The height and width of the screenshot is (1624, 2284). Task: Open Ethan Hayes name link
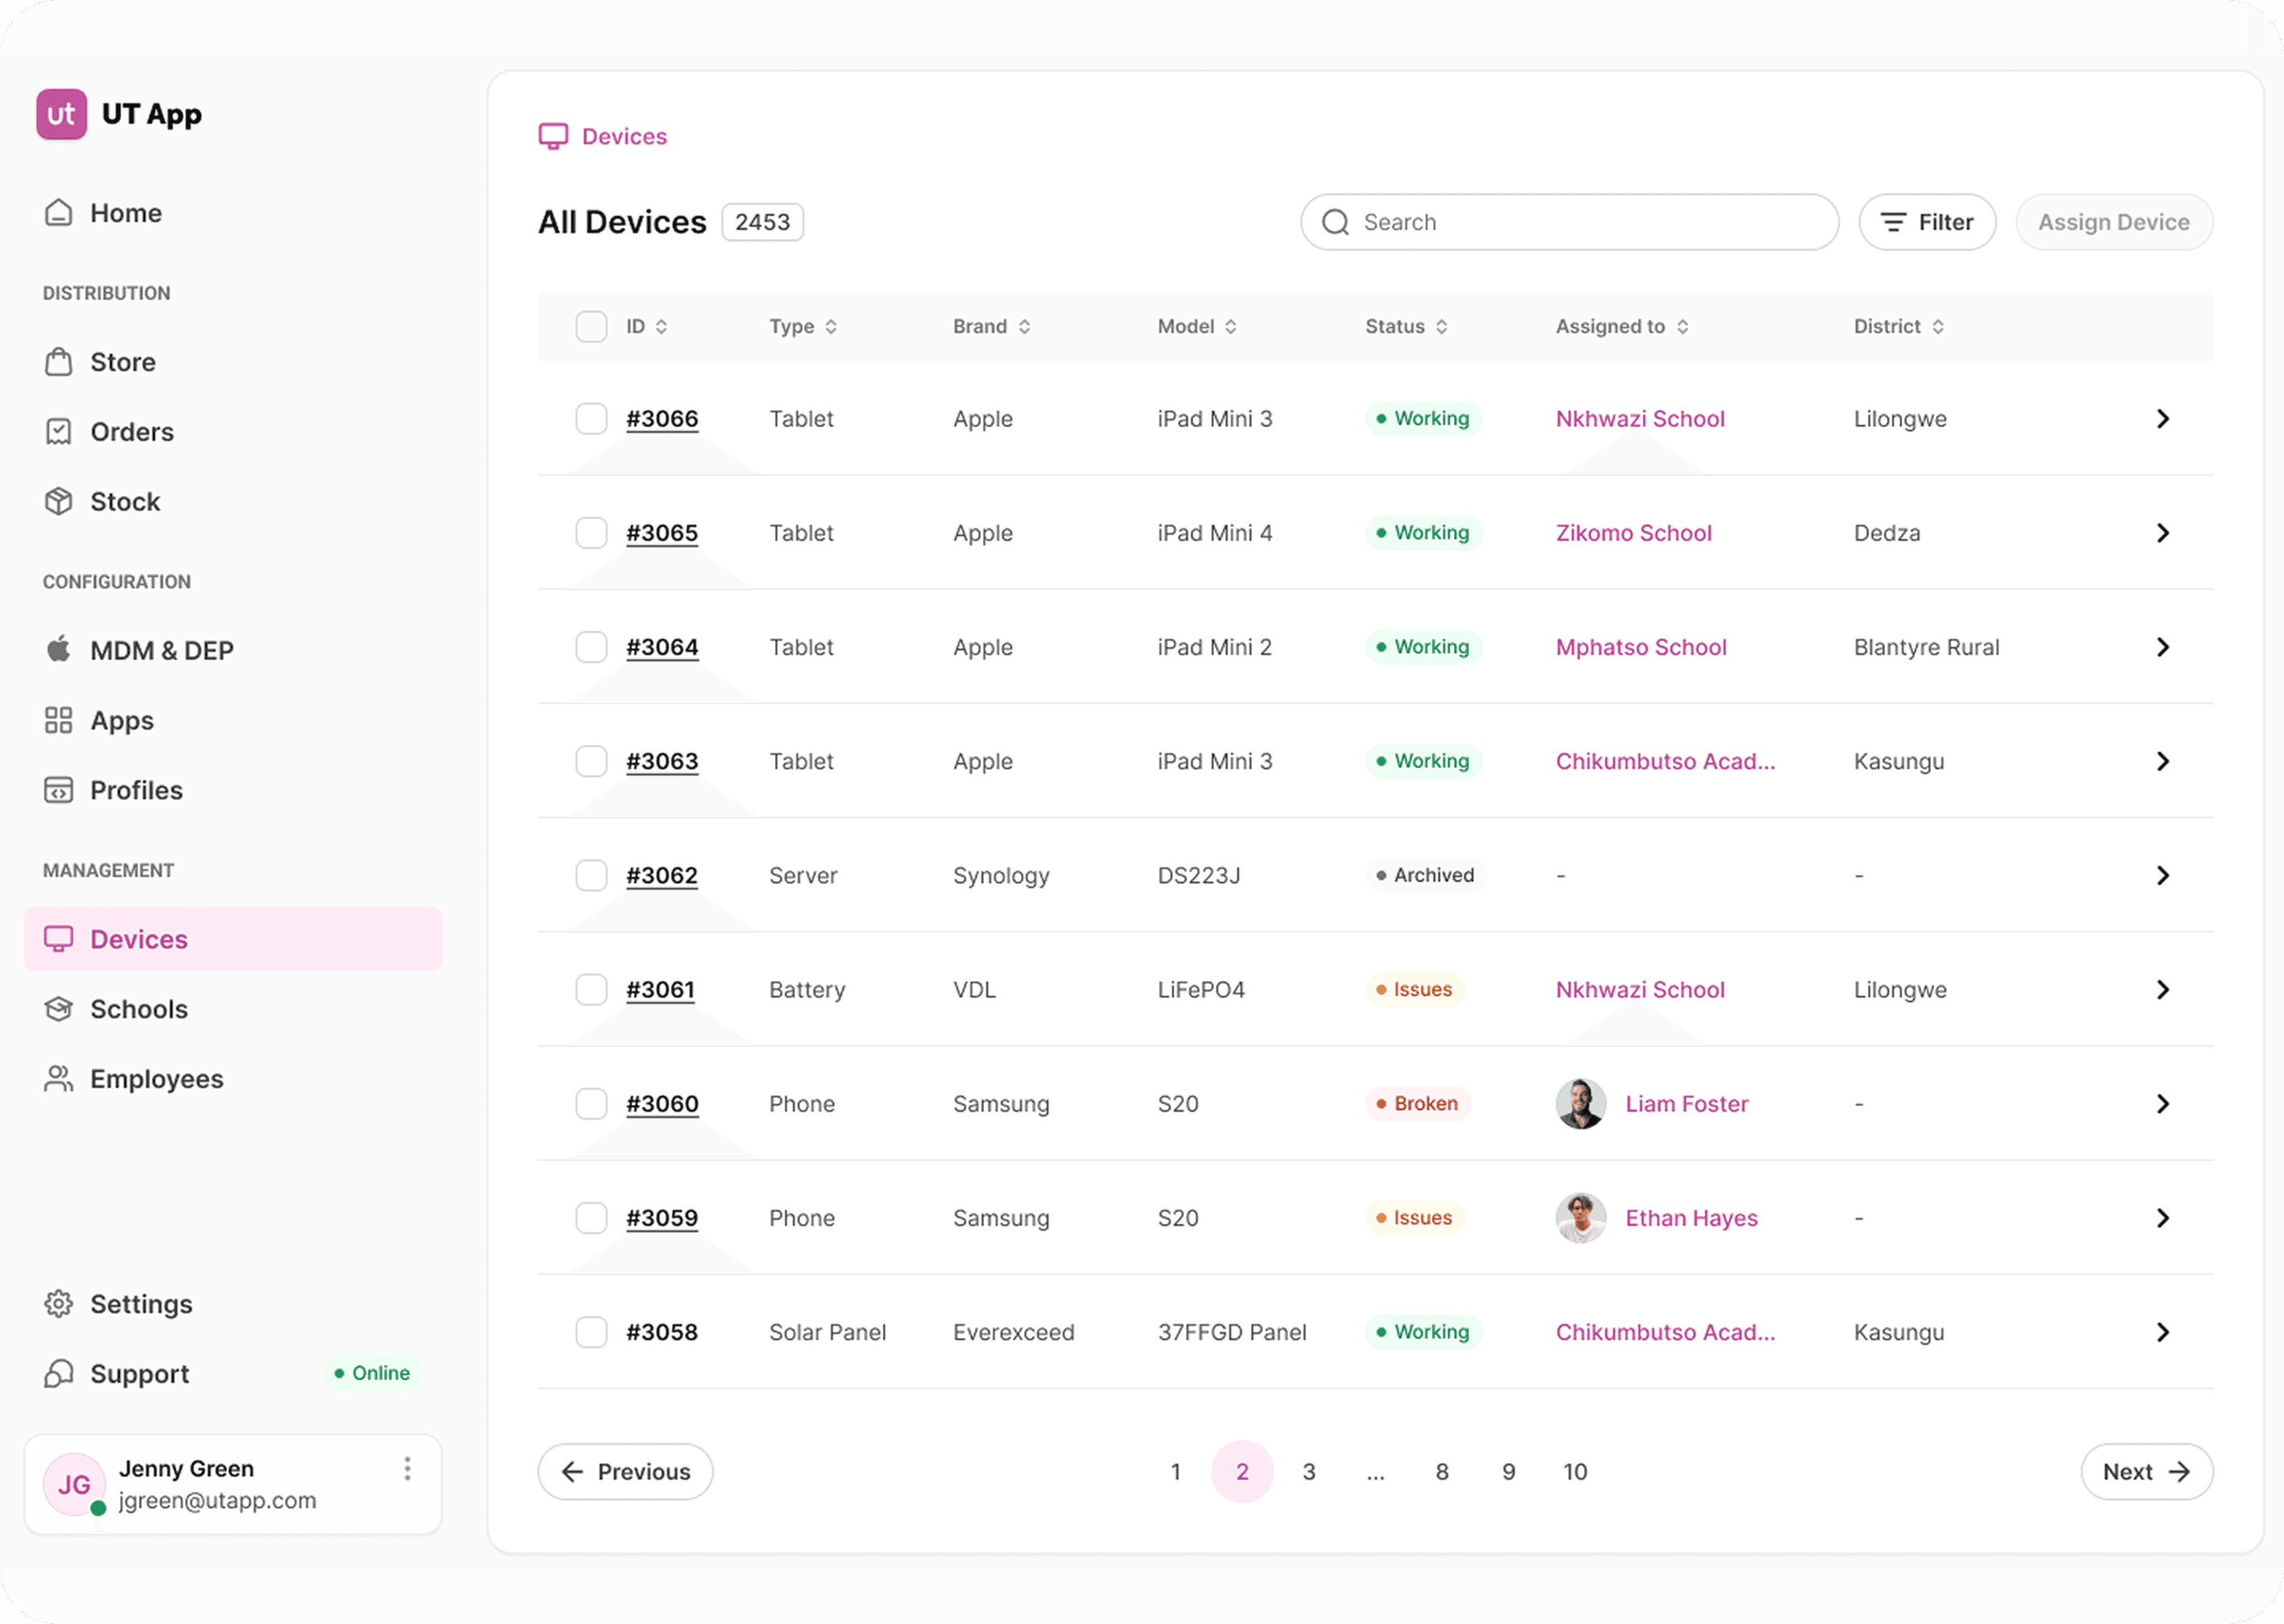coord(1692,1218)
